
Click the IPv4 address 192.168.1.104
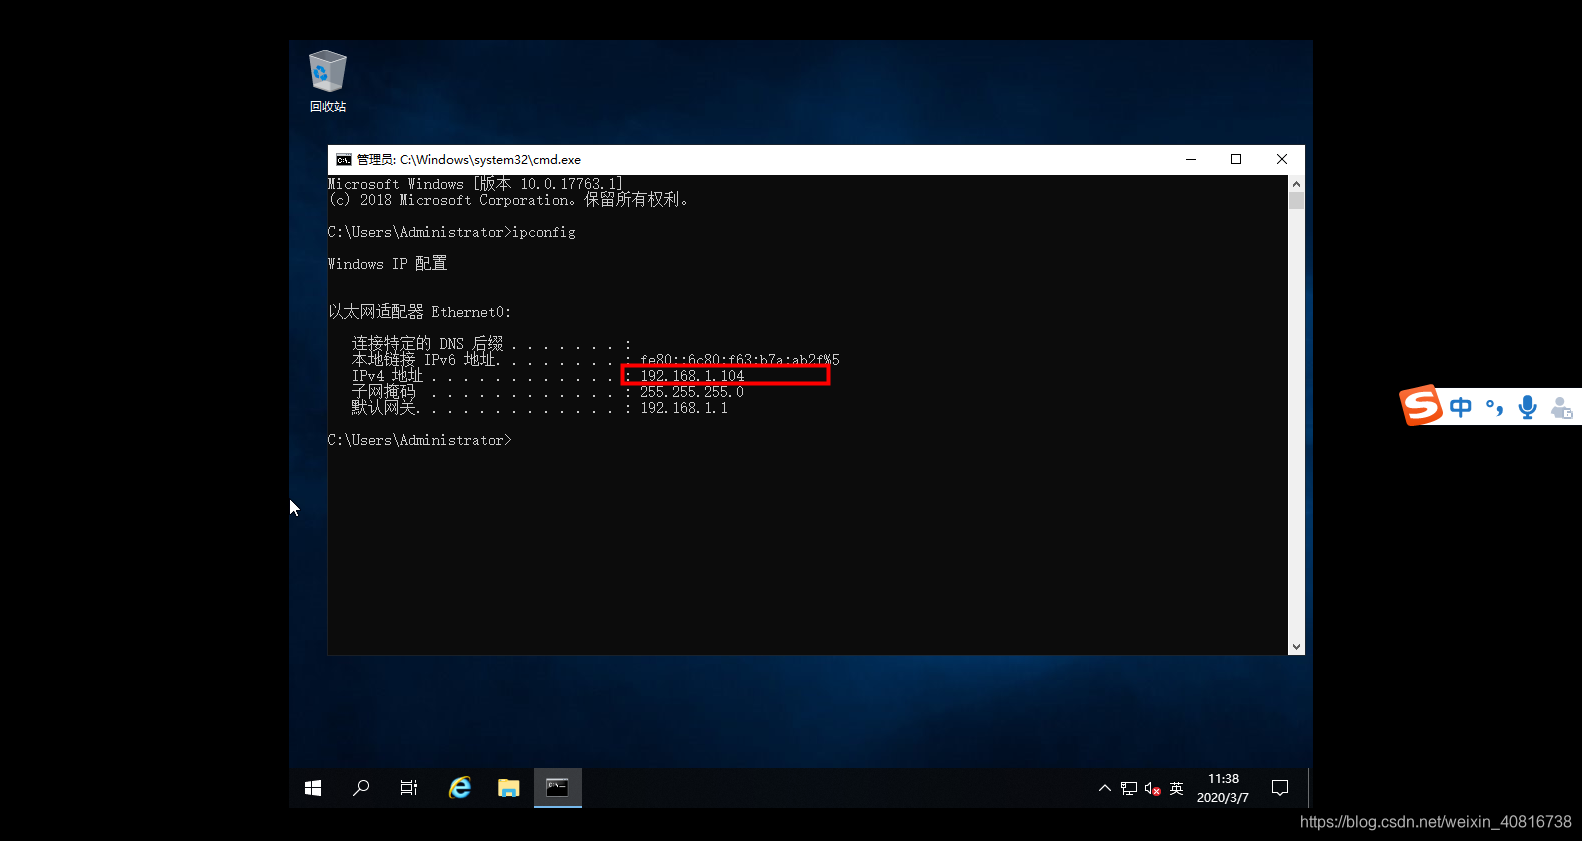point(692,376)
